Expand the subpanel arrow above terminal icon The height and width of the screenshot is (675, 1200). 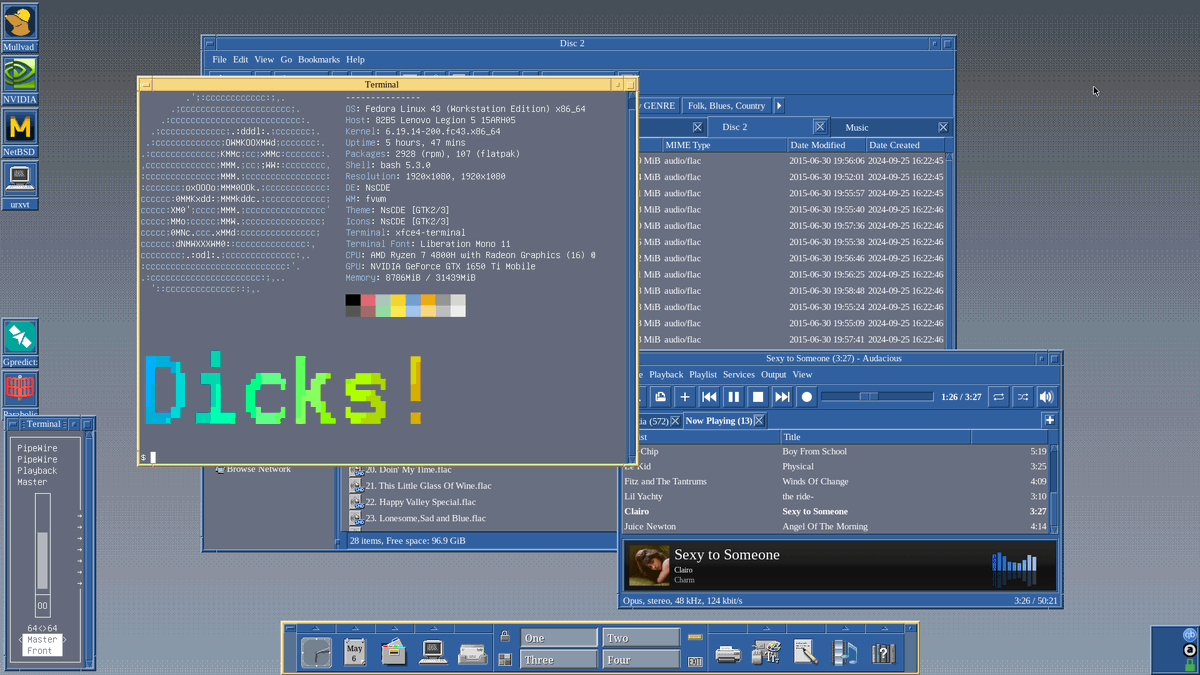pyautogui.click(x=433, y=629)
